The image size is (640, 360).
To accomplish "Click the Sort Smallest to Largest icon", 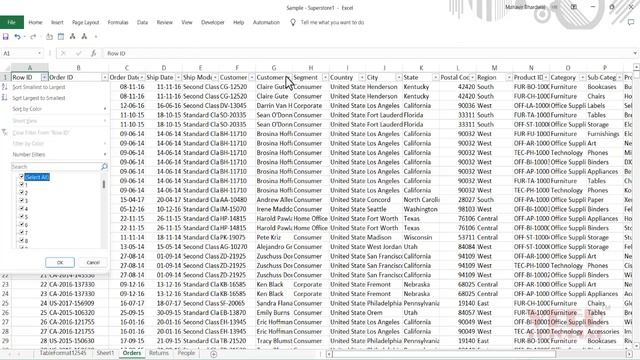I will click(x=5, y=87).
